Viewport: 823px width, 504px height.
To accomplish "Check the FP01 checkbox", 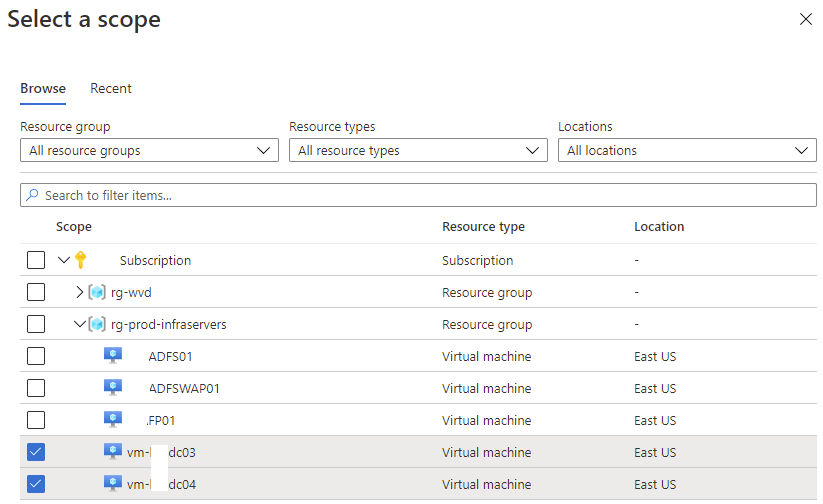I will point(36,420).
